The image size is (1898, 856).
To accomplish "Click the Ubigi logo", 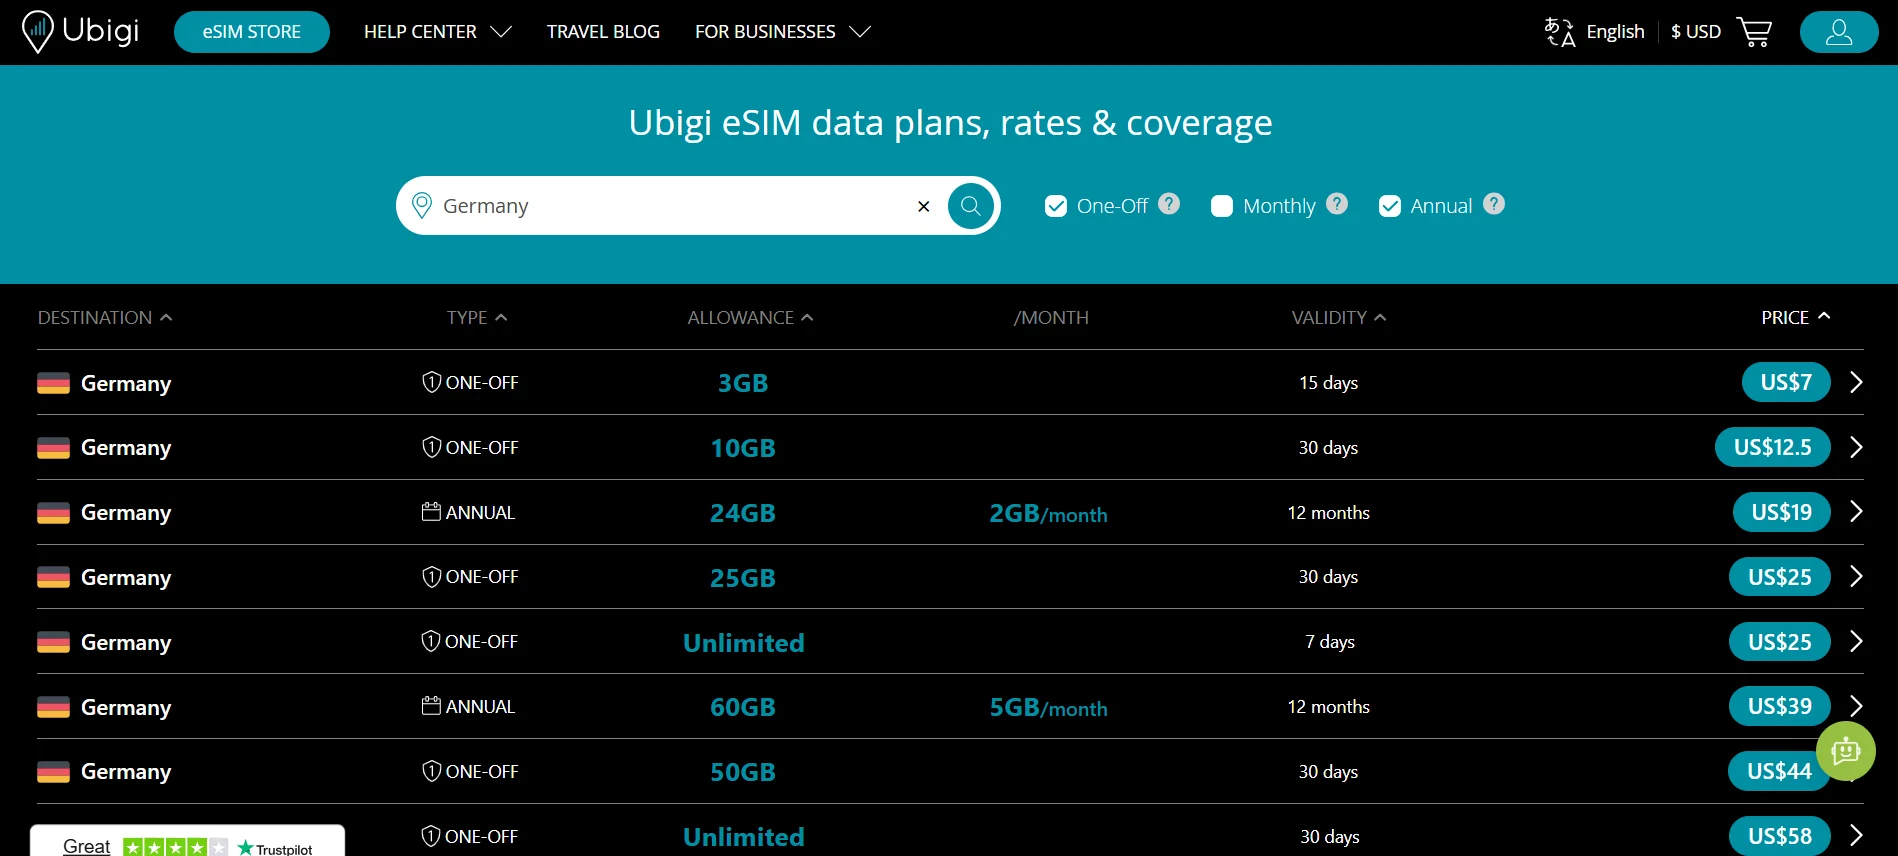I will (x=80, y=31).
